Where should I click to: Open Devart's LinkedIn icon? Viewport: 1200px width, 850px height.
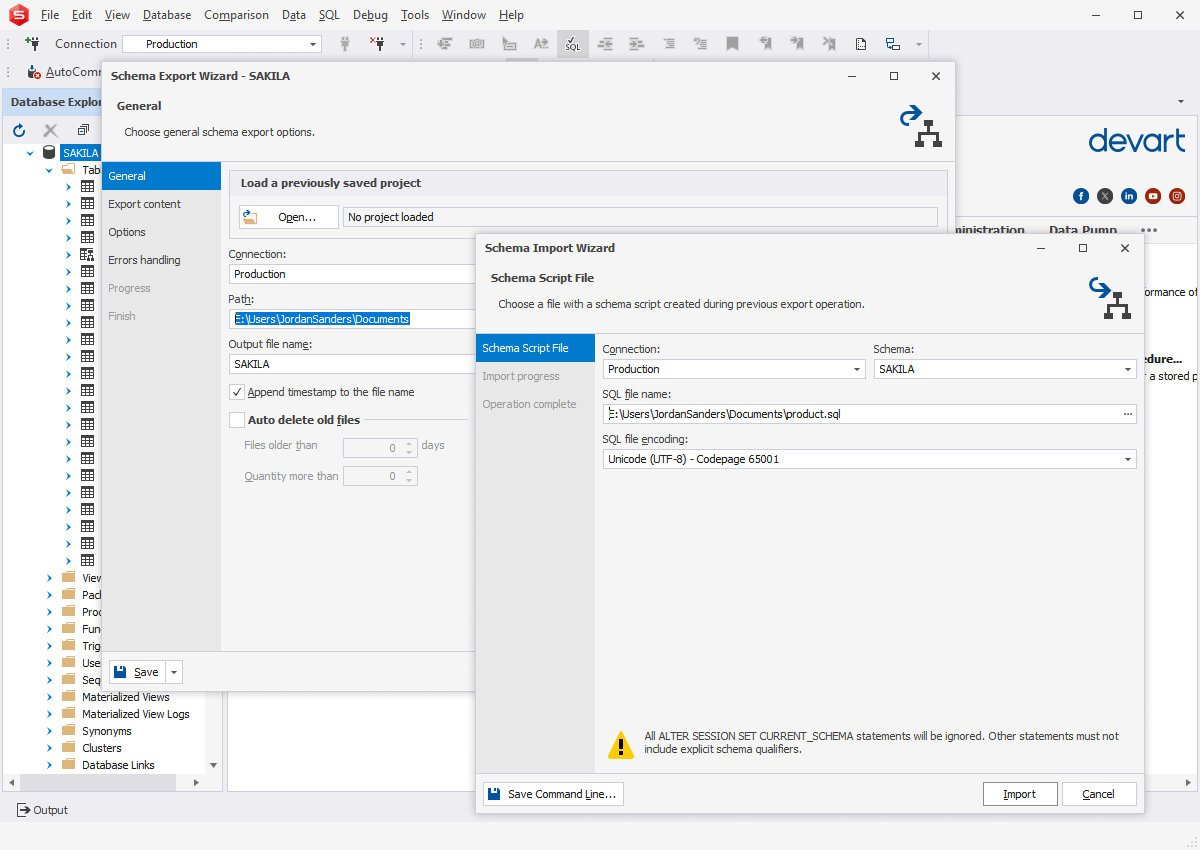[1129, 196]
